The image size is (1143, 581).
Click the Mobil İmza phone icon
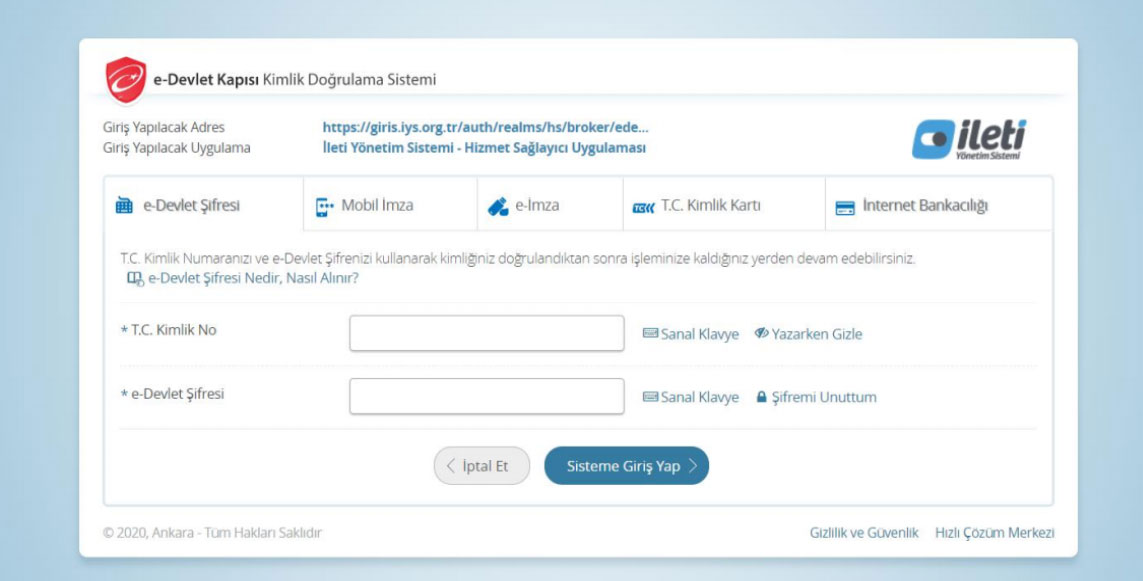tap(324, 206)
